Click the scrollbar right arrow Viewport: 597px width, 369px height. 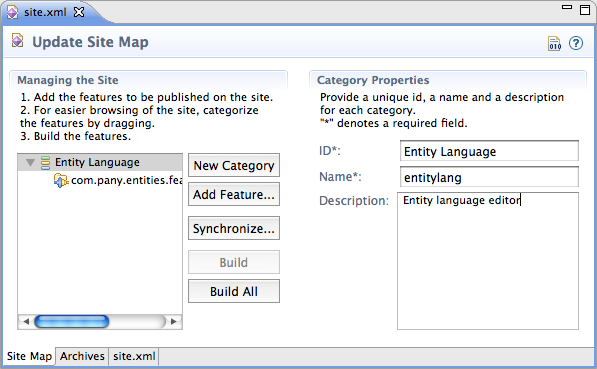pos(174,321)
